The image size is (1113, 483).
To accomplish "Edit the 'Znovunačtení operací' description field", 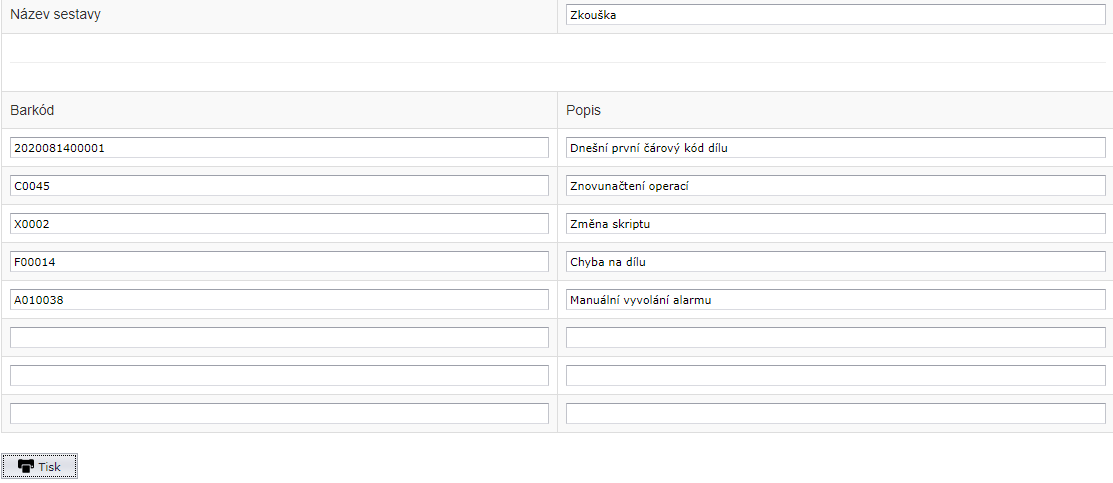I will [835, 186].
